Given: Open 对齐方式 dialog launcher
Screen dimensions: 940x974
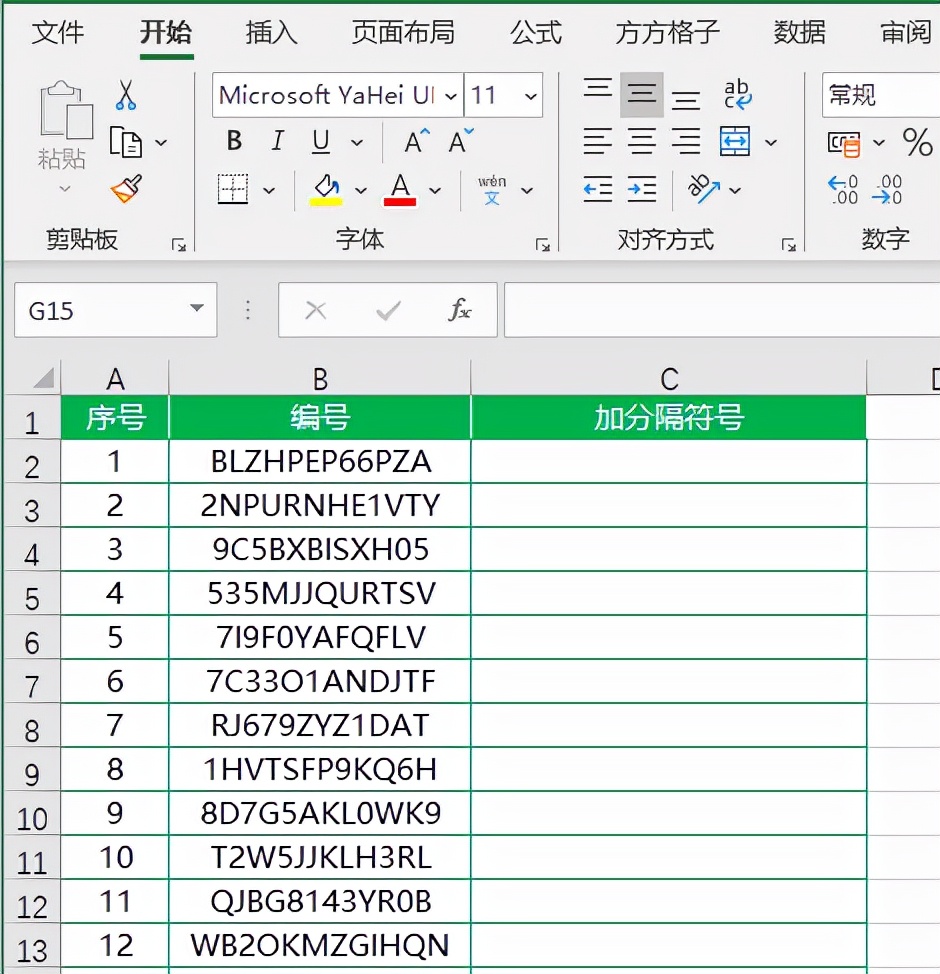Looking at the screenshot, I should tap(789, 245).
